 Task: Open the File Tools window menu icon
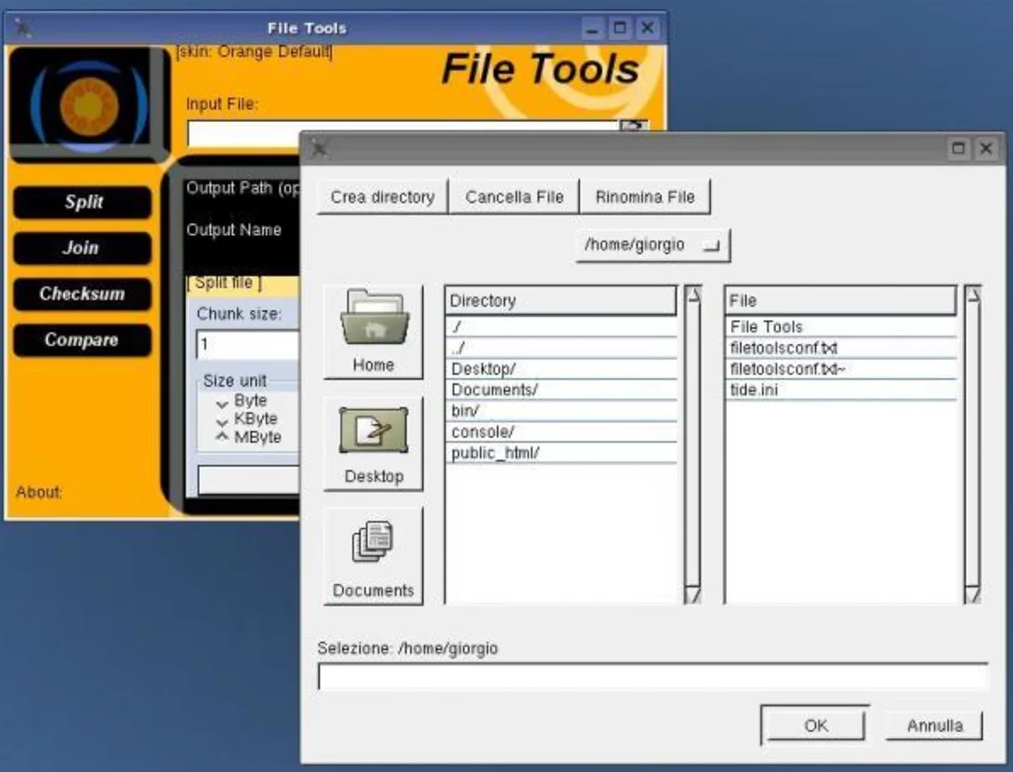point(23,28)
